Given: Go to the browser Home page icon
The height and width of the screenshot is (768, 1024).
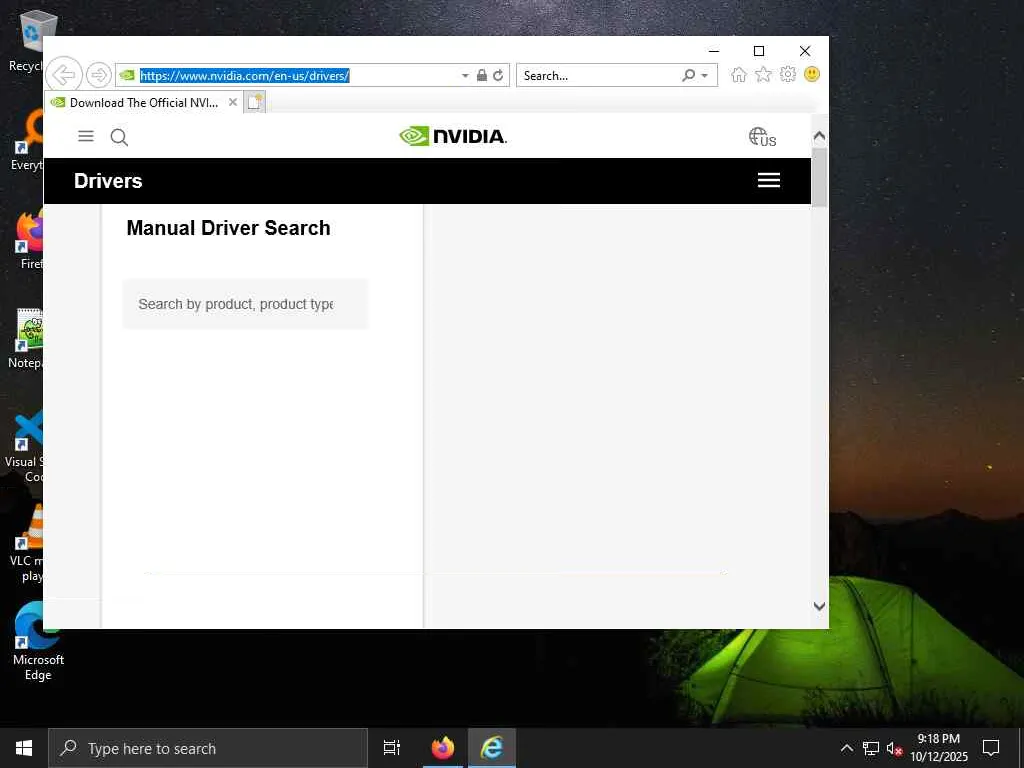Looking at the screenshot, I should (x=739, y=75).
